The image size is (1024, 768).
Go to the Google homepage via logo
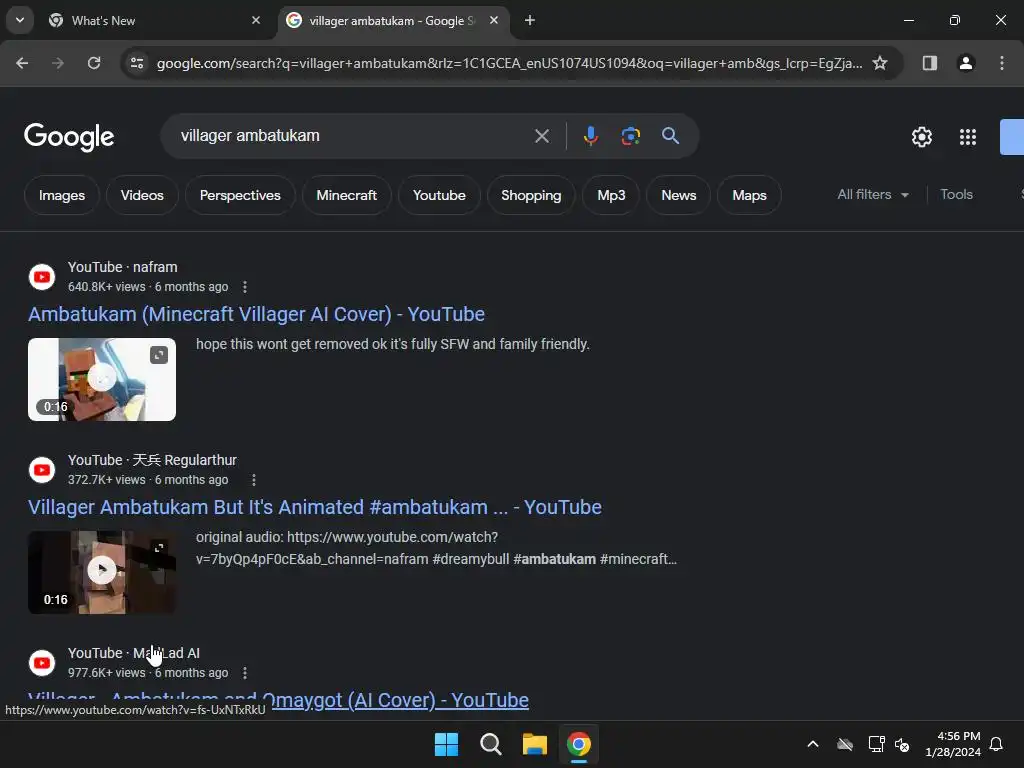tap(69, 137)
